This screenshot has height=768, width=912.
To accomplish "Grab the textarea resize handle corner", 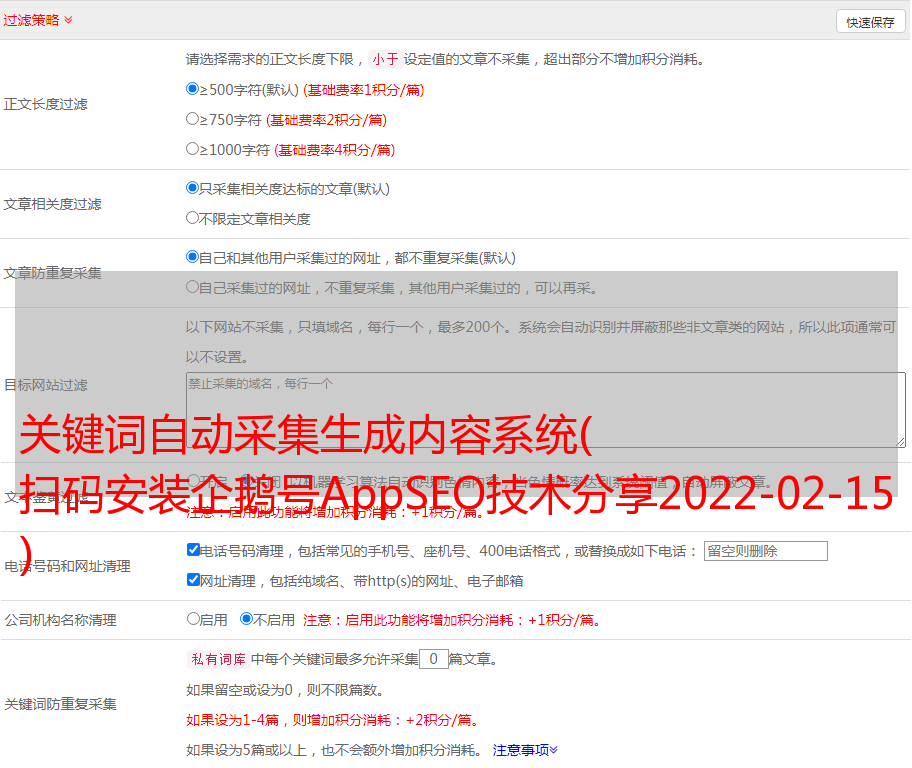I will coord(900,442).
